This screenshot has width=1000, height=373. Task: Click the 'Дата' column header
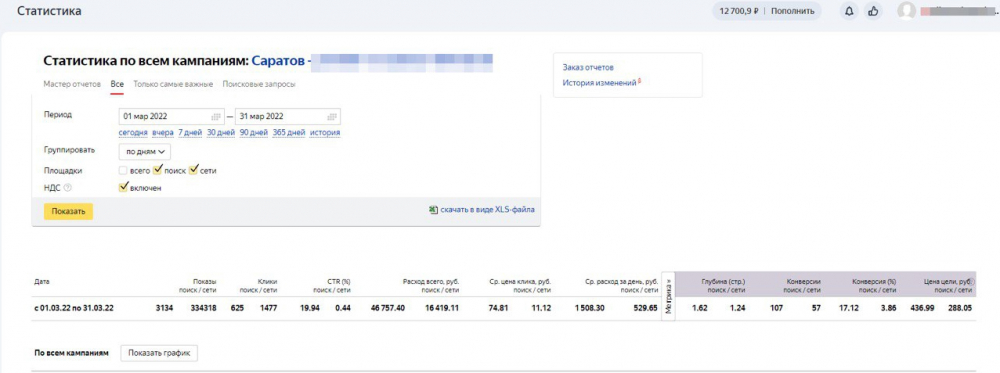click(x=41, y=281)
